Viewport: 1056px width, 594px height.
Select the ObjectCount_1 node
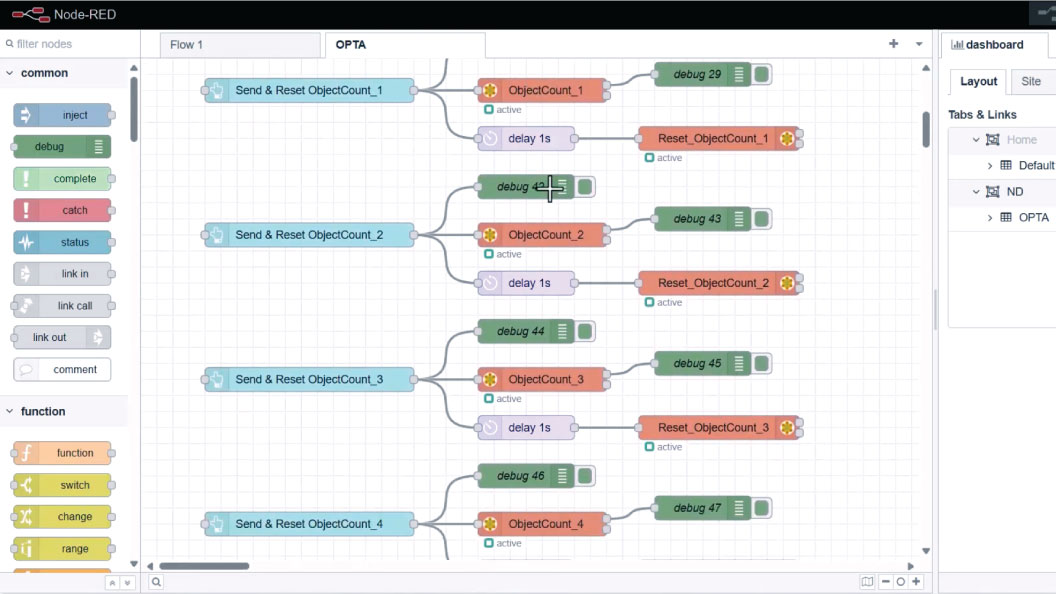pyautogui.click(x=544, y=90)
